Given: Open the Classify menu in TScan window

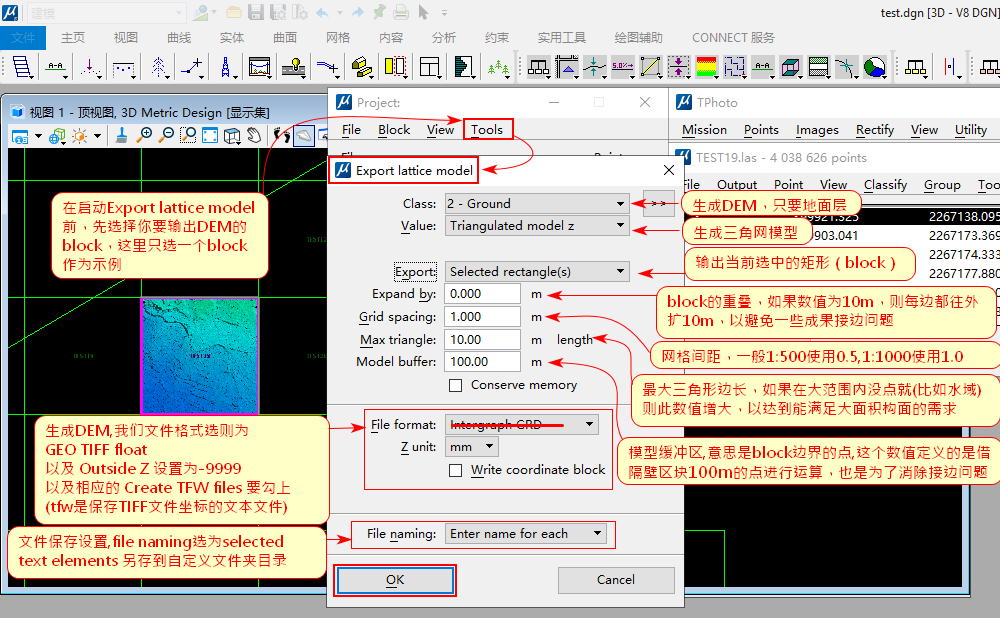Looking at the screenshot, I should 885,185.
